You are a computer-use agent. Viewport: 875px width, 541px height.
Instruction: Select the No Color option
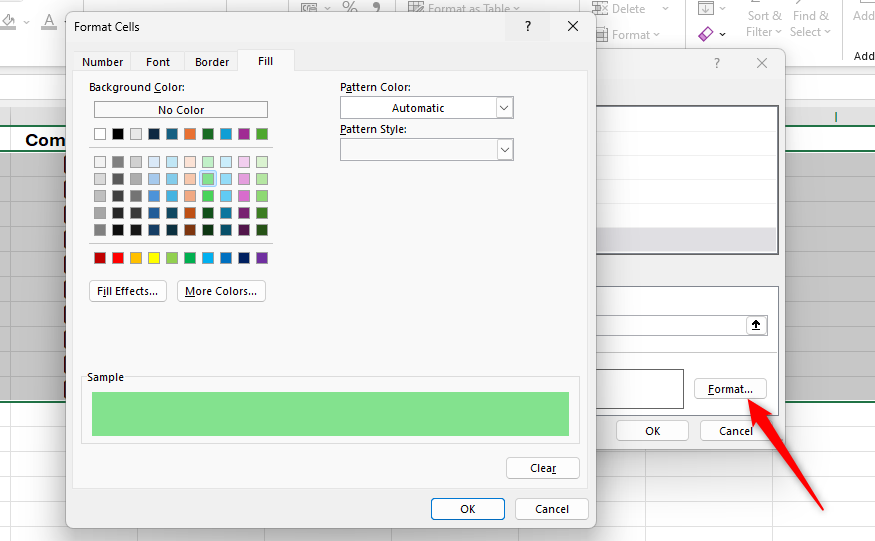click(x=181, y=110)
